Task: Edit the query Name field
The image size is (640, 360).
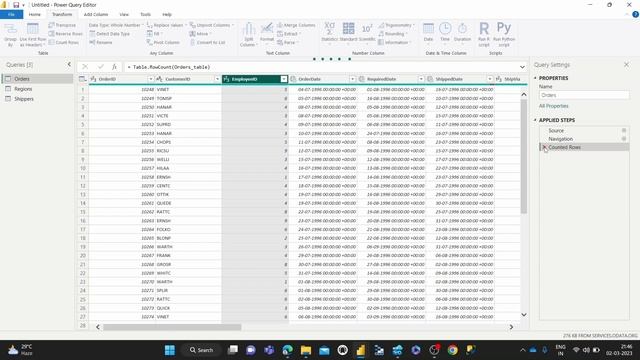Action: (584, 95)
